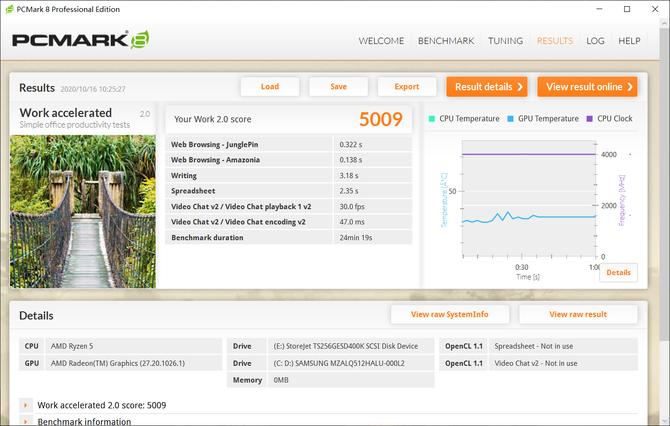This screenshot has width=670, height=426.
Task: Click the arrow on View result online
Action: (630, 87)
